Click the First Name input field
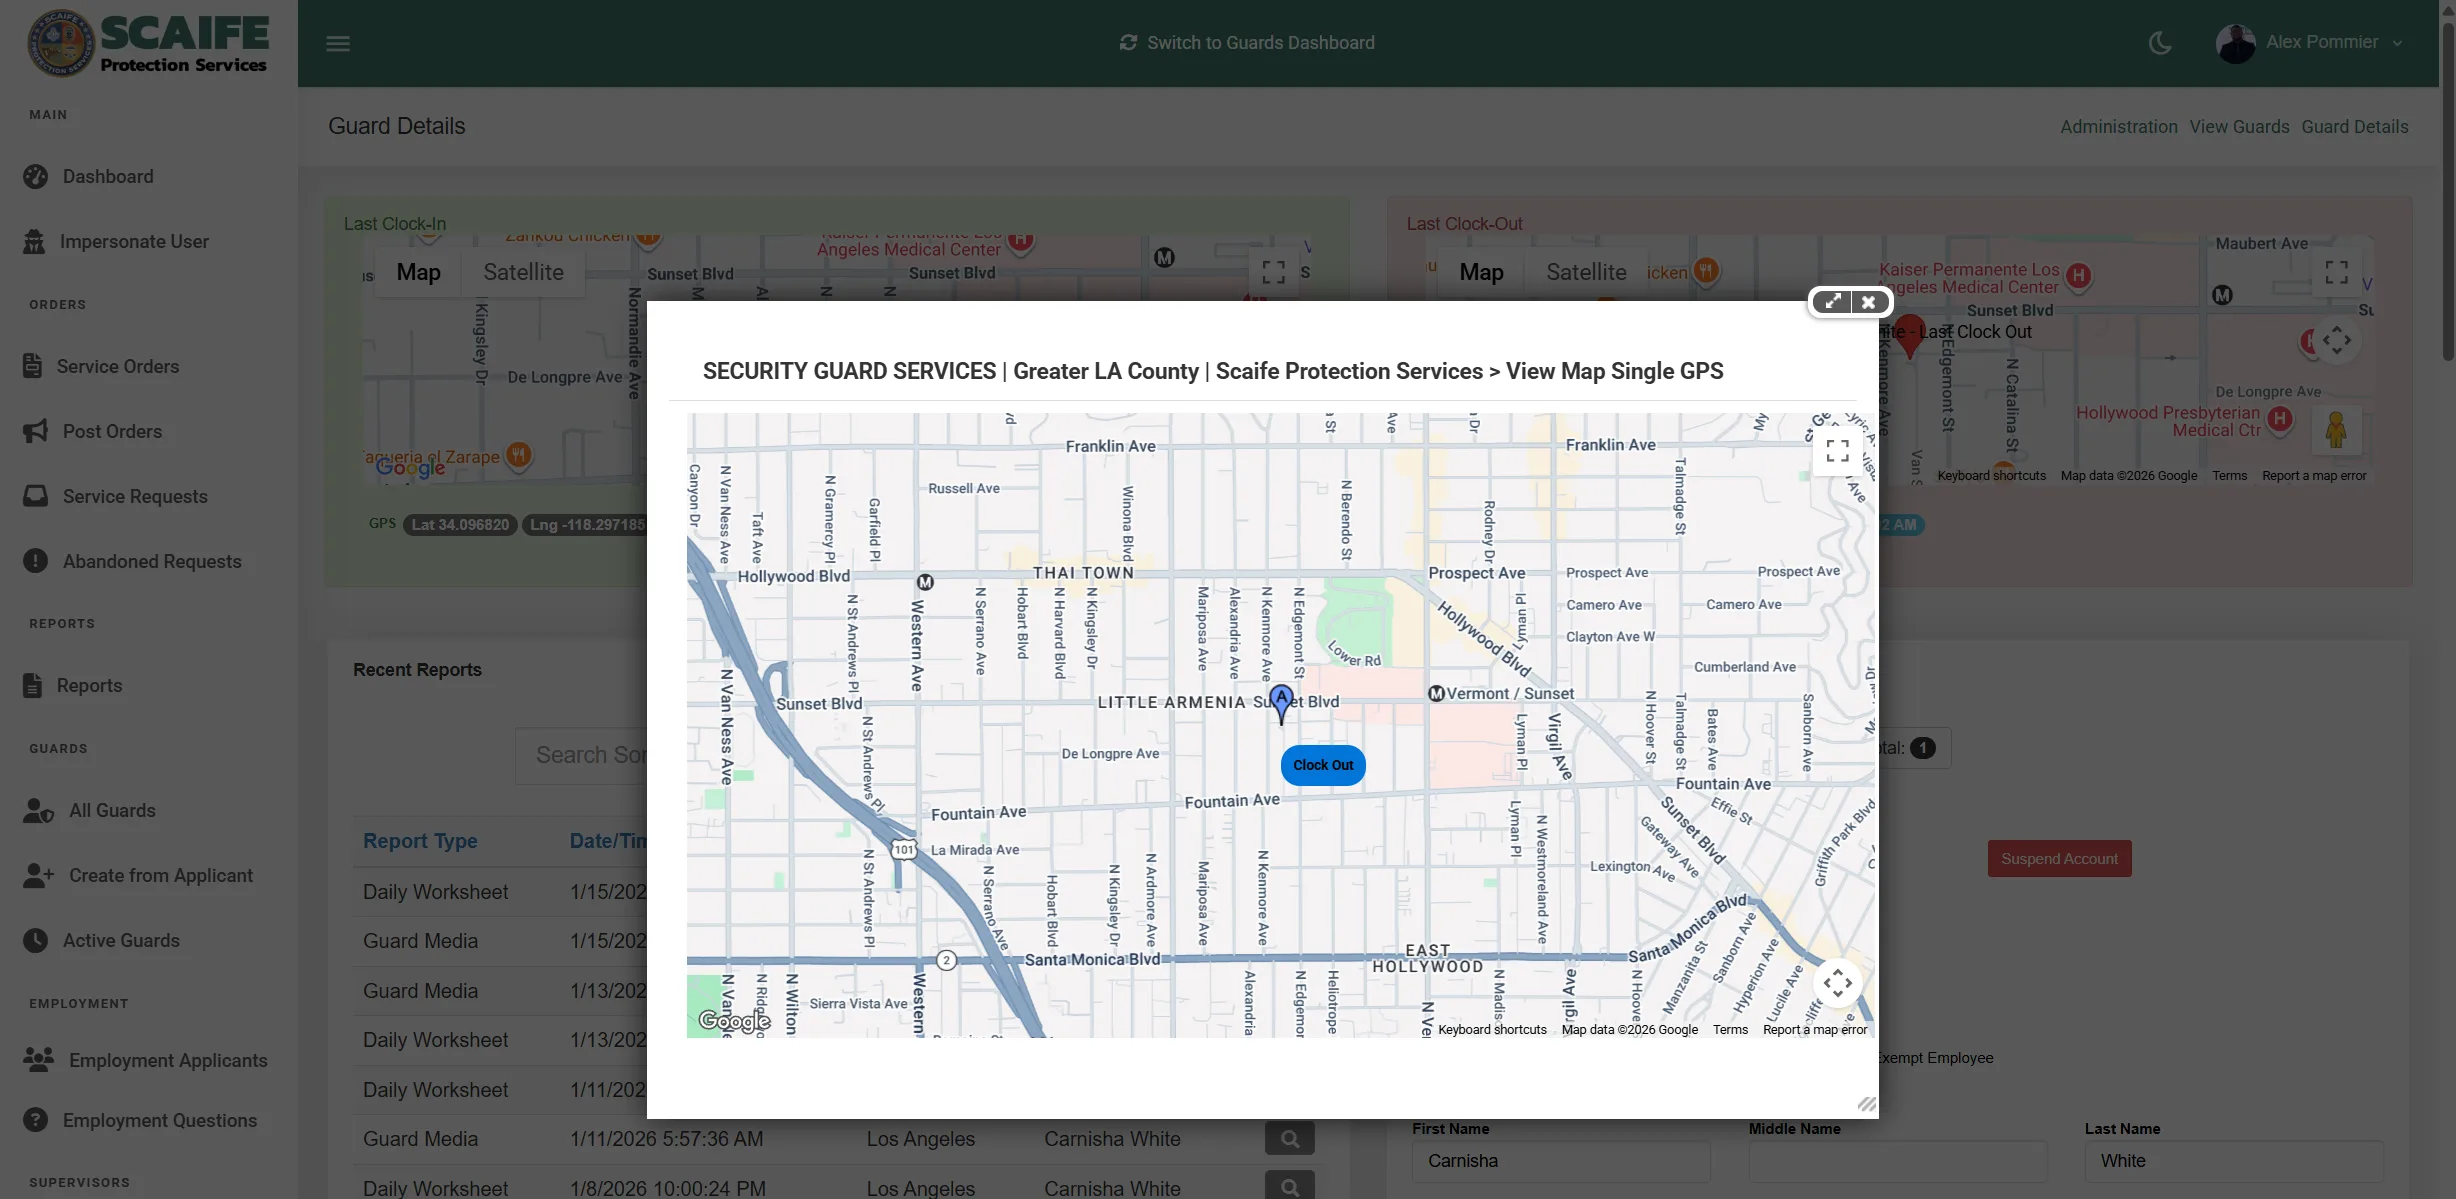The width and height of the screenshot is (2456, 1199). click(x=1561, y=1161)
